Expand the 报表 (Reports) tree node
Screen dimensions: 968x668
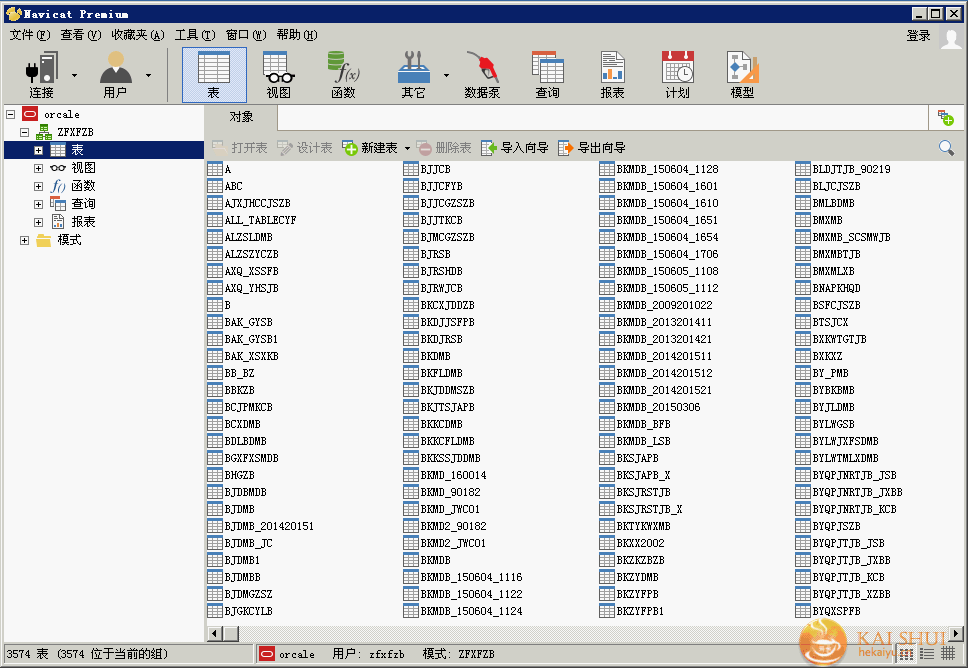pyautogui.click(x=38, y=222)
